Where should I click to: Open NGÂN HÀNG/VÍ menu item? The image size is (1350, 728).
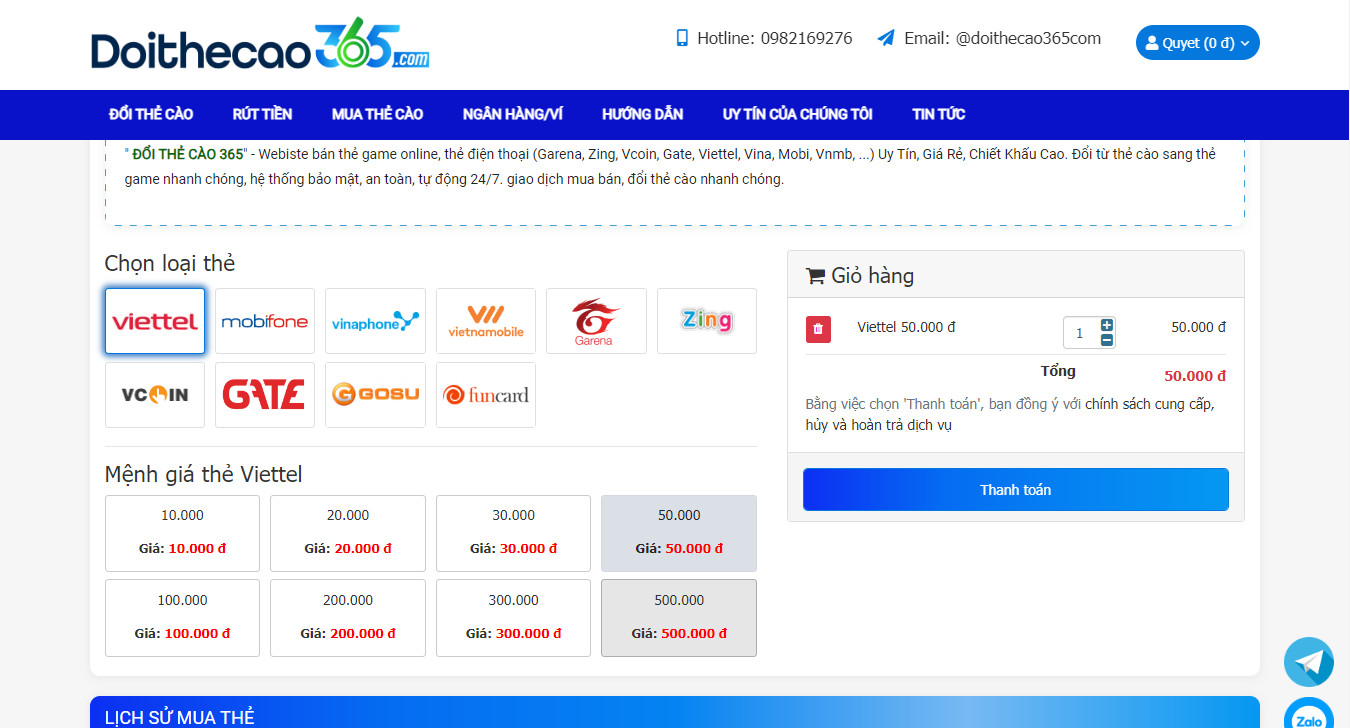pos(512,114)
